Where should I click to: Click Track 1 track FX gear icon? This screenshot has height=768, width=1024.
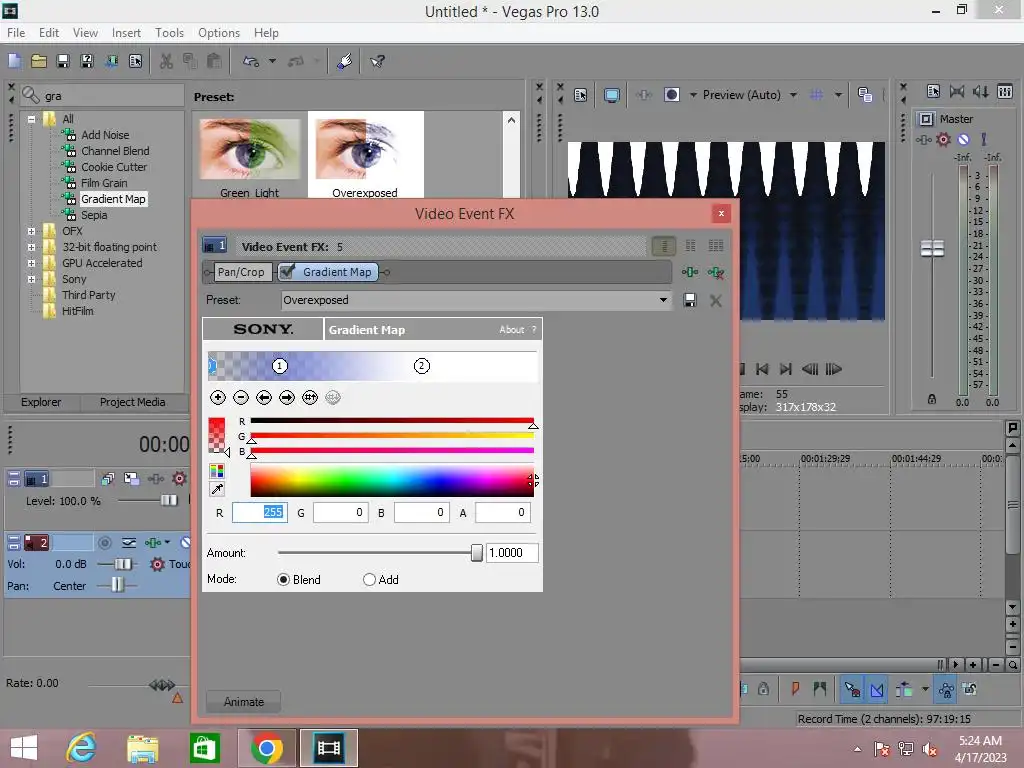click(179, 479)
